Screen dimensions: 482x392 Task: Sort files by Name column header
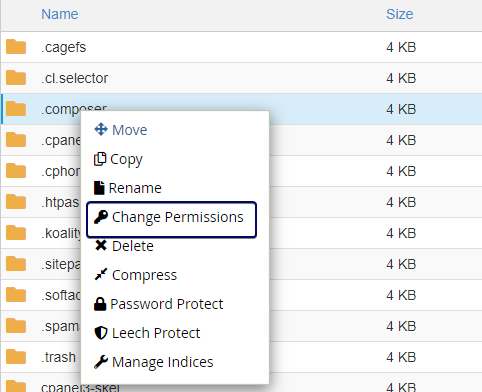(60, 14)
